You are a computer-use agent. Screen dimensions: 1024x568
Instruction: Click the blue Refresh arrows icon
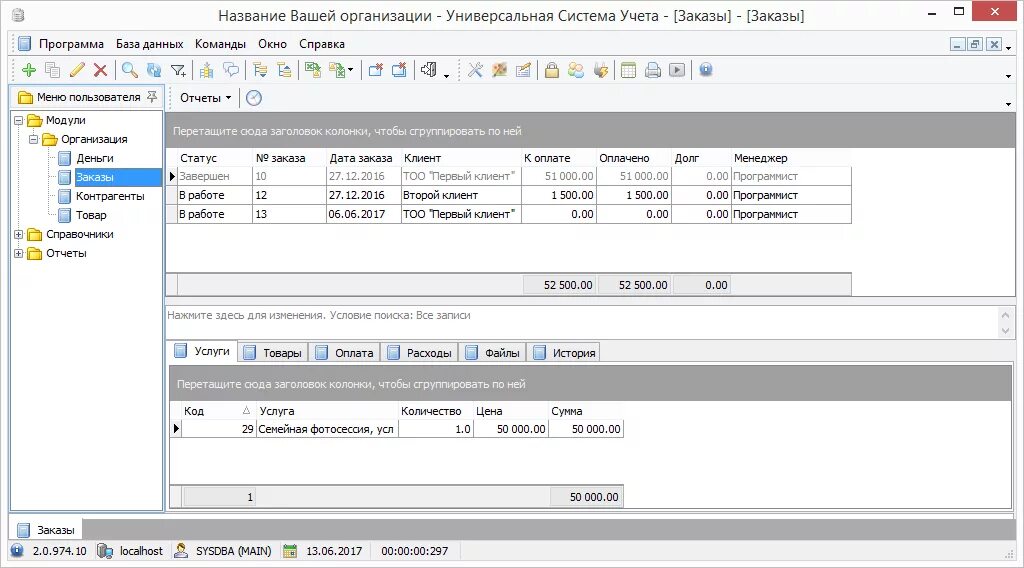(x=154, y=70)
